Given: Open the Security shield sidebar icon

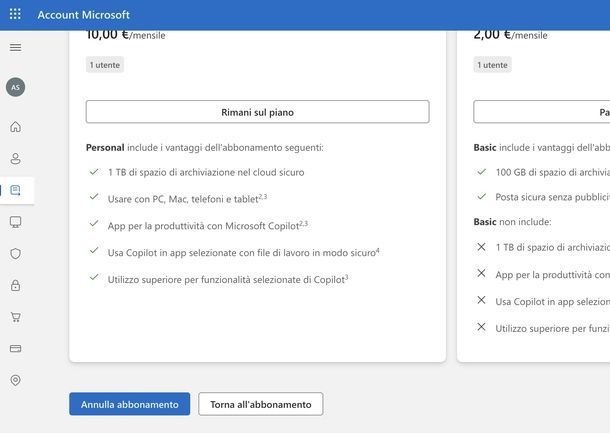Looking at the screenshot, I should coord(16,254).
